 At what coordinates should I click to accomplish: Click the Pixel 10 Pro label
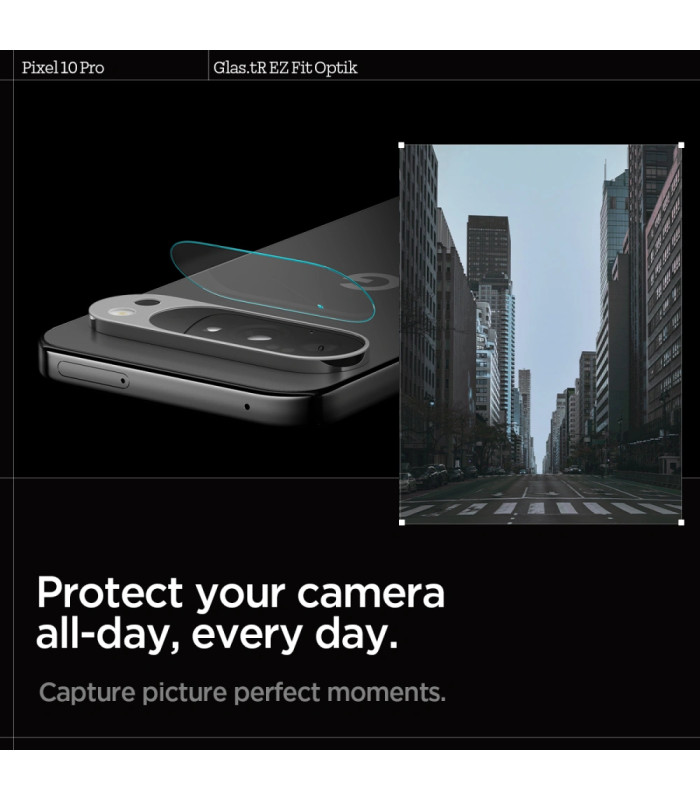(63, 68)
